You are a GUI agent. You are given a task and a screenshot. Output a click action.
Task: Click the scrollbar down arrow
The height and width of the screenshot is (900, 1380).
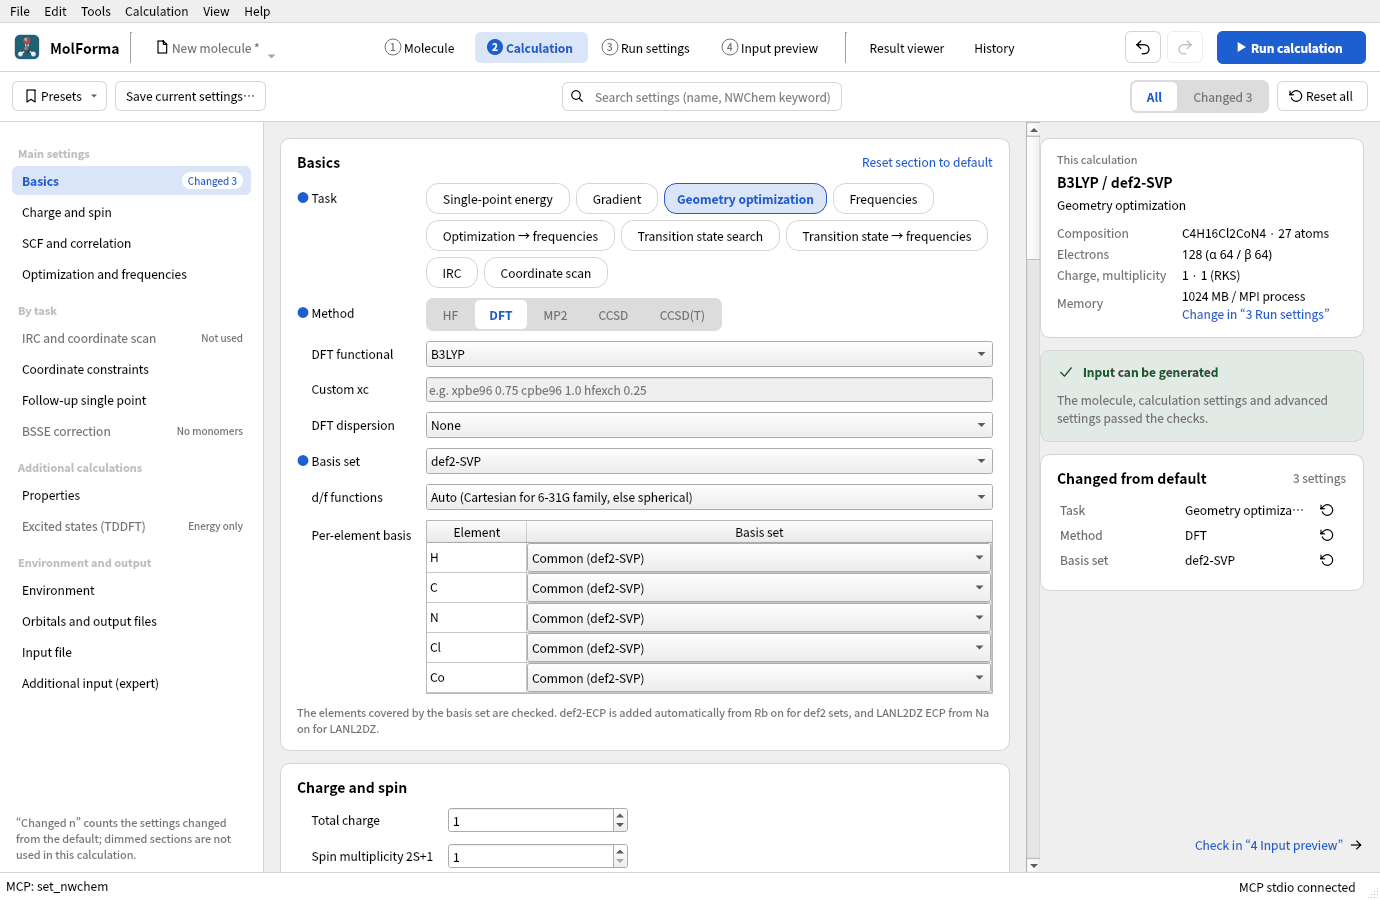tap(1034, 865)
